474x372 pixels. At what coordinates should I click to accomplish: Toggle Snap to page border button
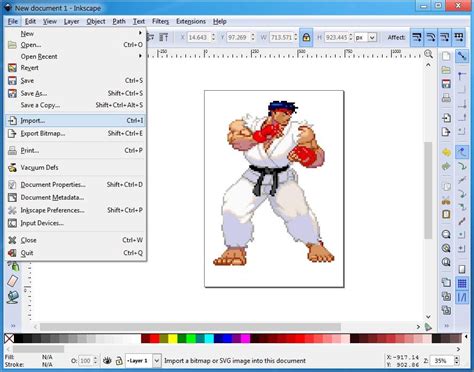pyautogui.click(x=462, y=269)
